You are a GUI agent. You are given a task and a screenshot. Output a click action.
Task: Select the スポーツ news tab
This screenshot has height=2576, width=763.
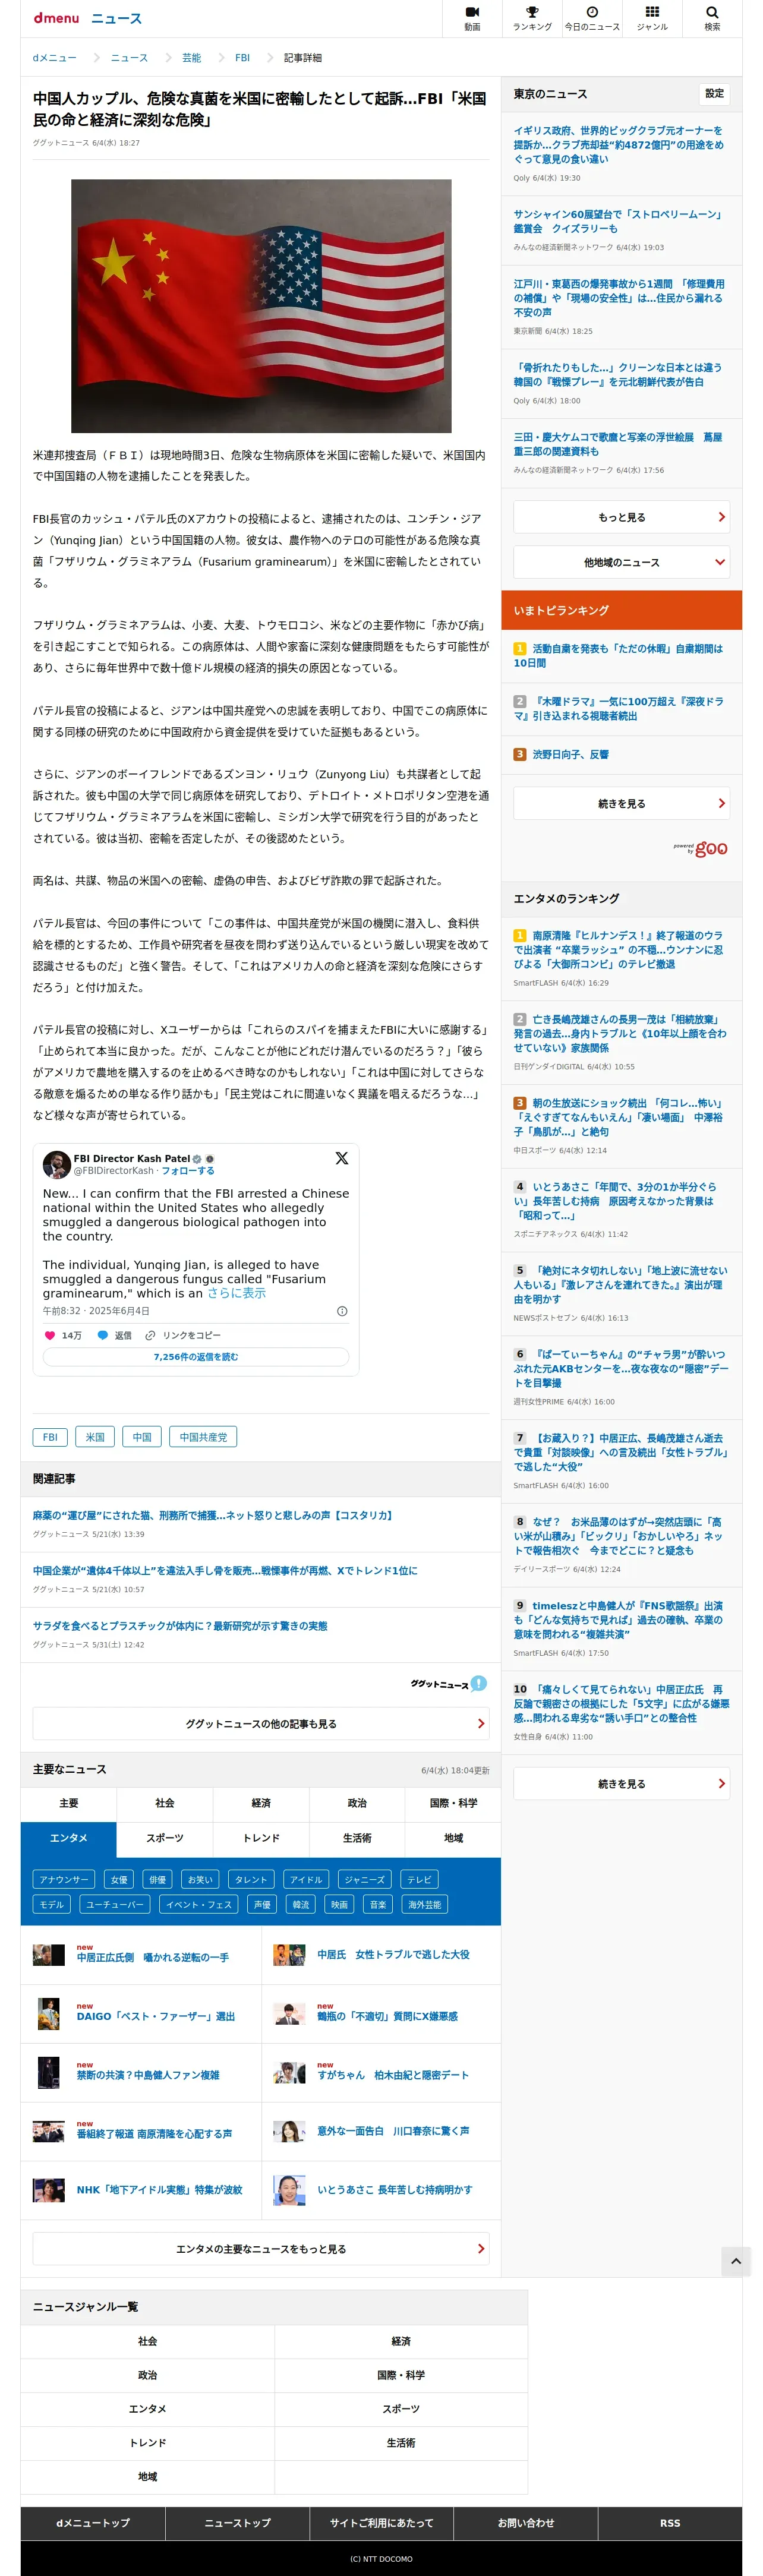coord(165,1838)
